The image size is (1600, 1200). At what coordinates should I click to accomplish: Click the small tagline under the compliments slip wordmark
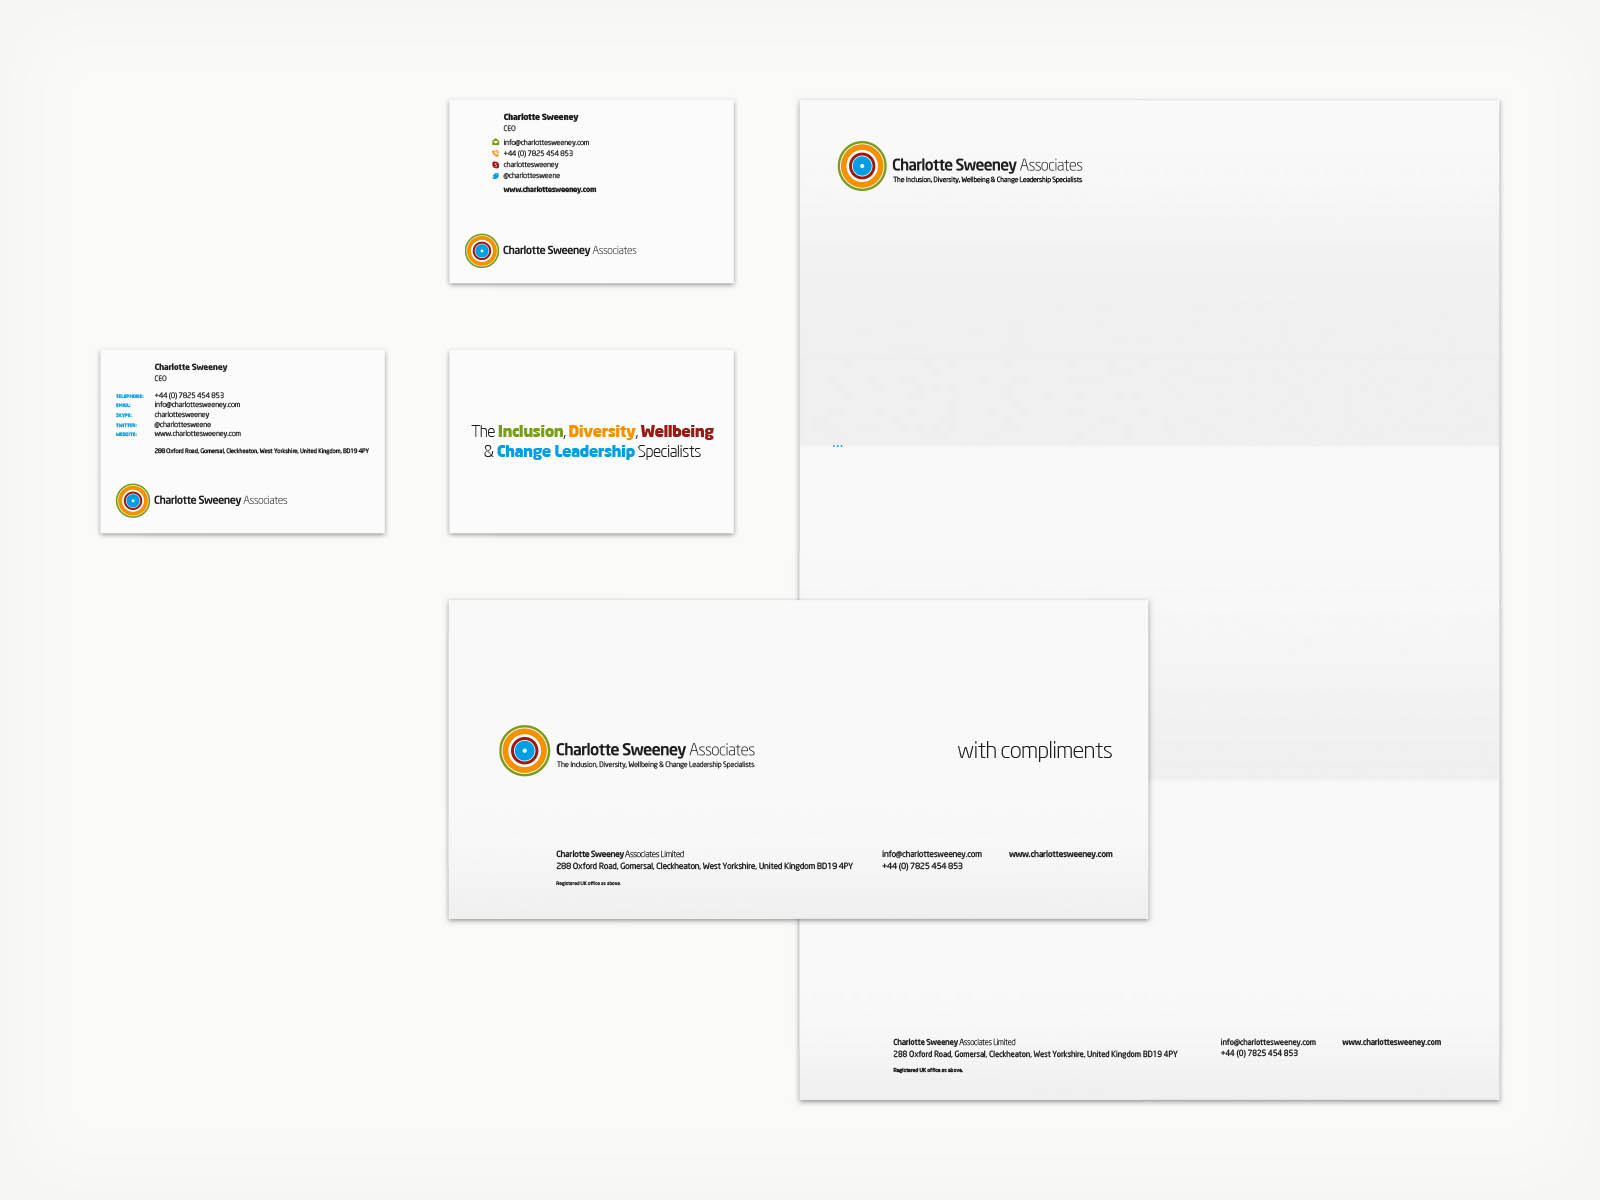click(655, 765)
